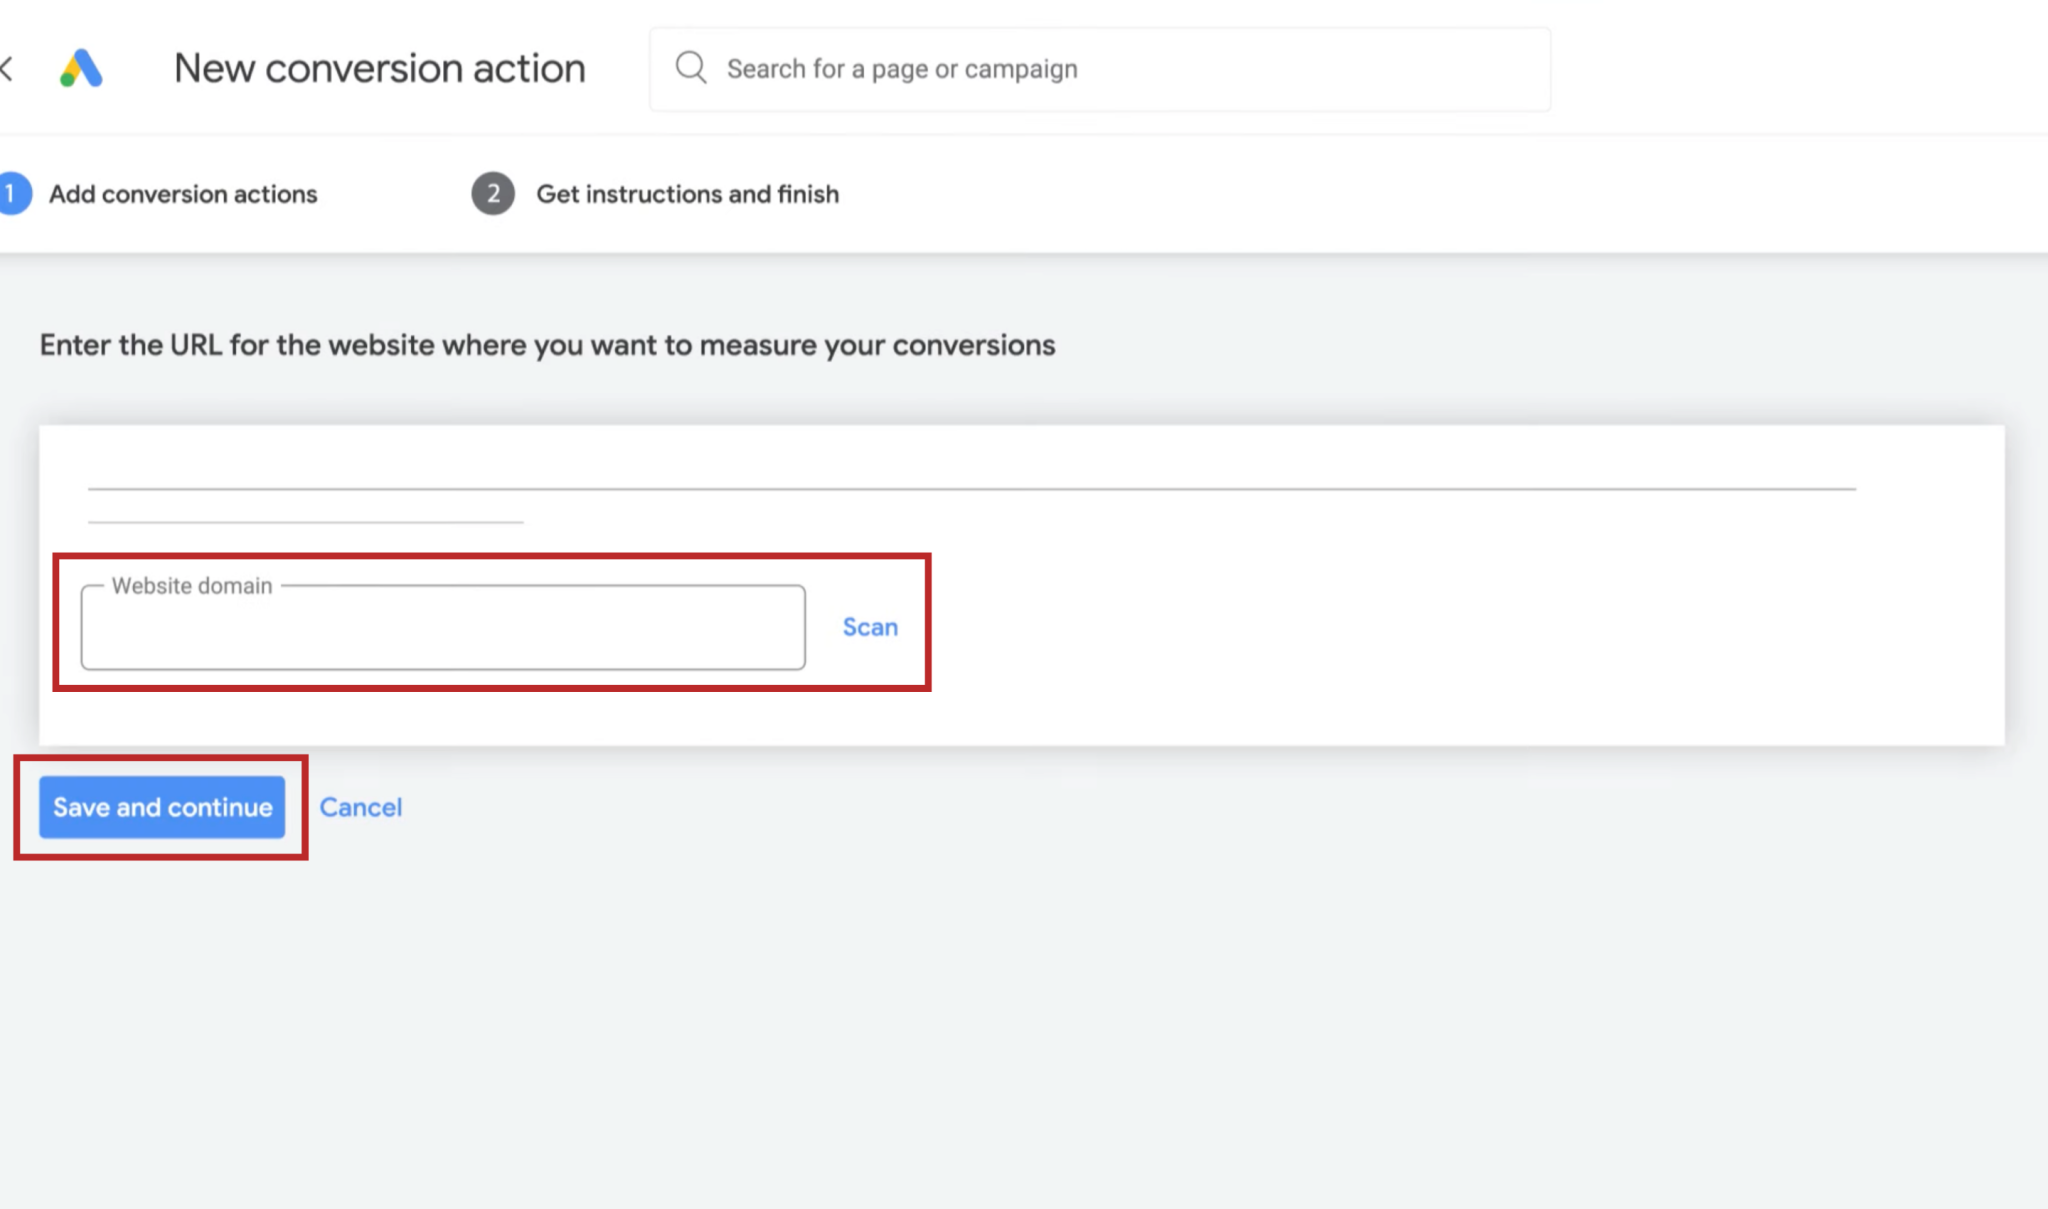
Task: Click the Google Ads logo
Action: click(82, 68)
